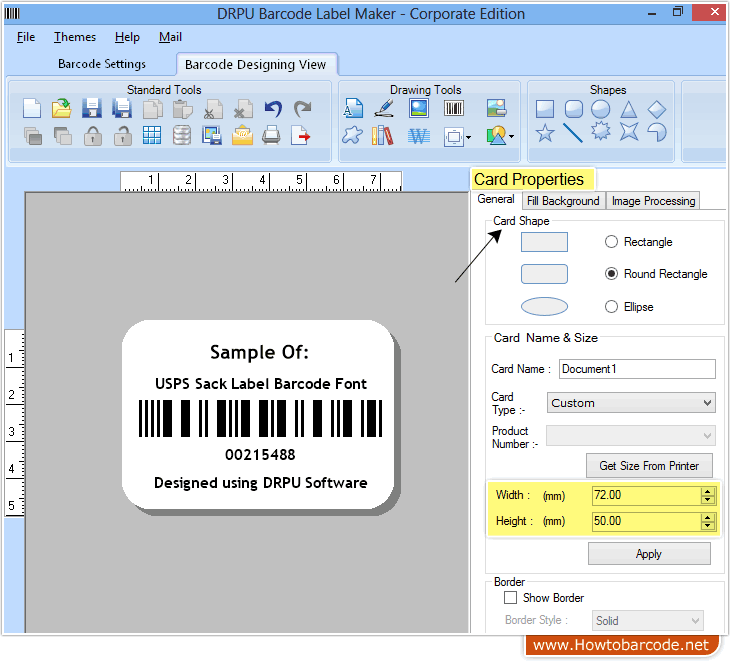Choose the diamond shape tool

pyautogui.click(x=657, y=109)
